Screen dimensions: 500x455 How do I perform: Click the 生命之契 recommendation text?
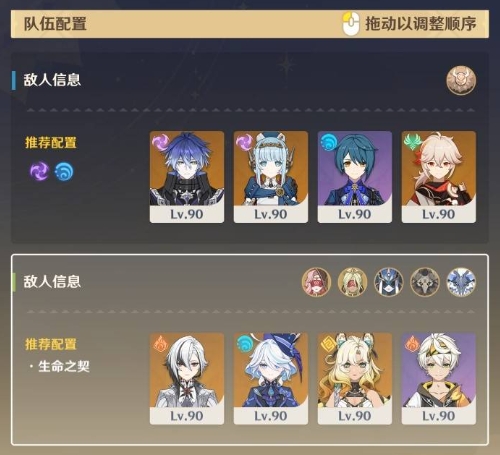64,366
